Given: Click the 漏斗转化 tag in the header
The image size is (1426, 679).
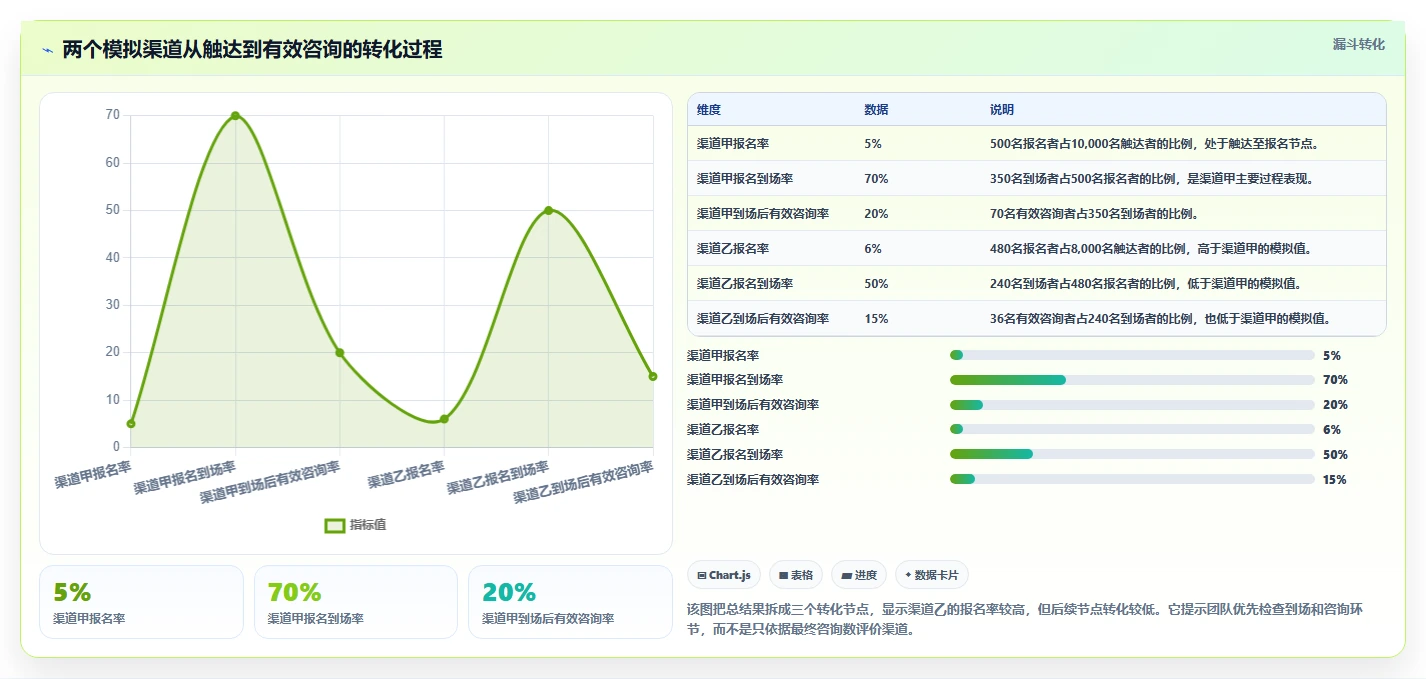Looking at the screenshot, I should (x=1359, y=44).
